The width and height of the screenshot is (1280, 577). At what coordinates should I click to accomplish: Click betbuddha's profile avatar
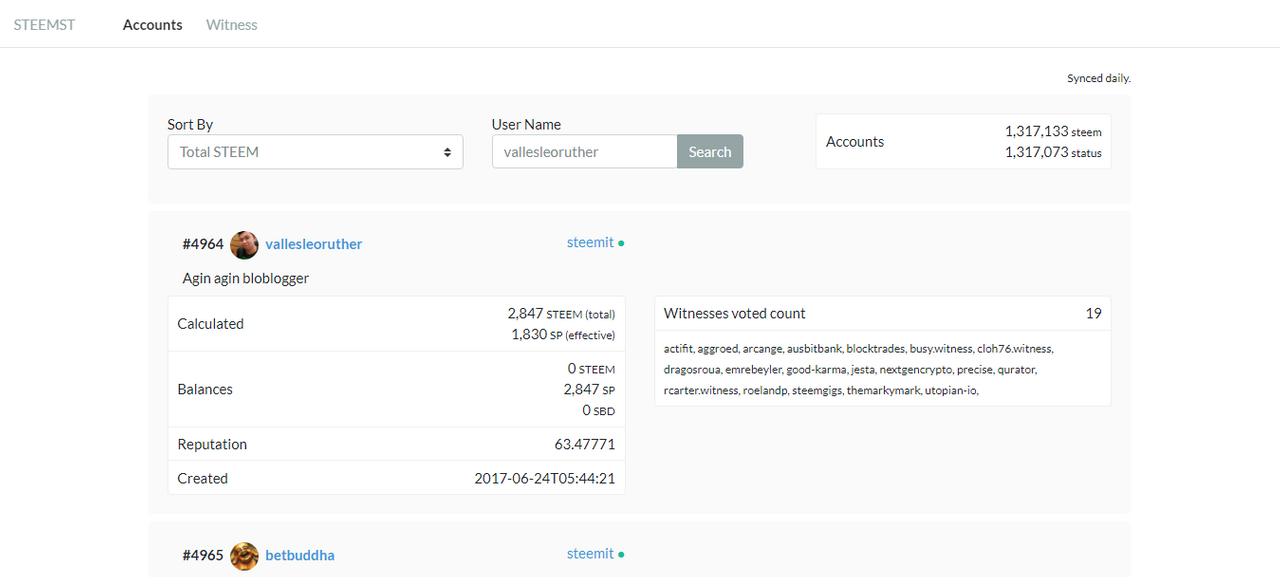click(x=244, y=555)
